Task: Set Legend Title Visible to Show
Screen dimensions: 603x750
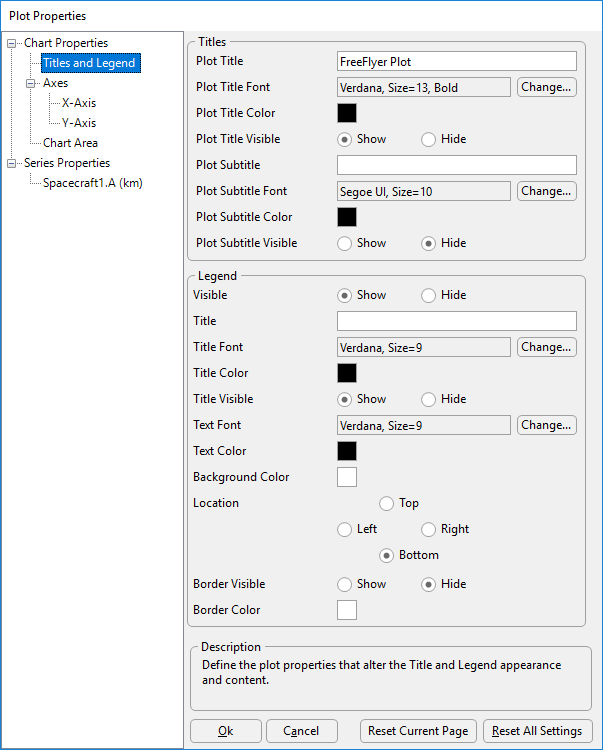Action: [x=344, y=399]
